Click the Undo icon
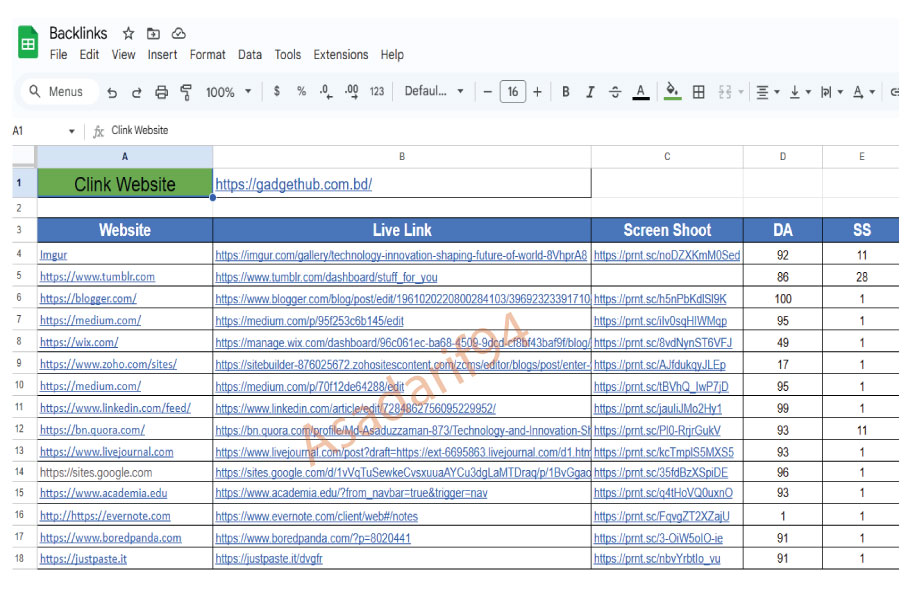This screenshot has height=595, width=909. click(112, 90)
